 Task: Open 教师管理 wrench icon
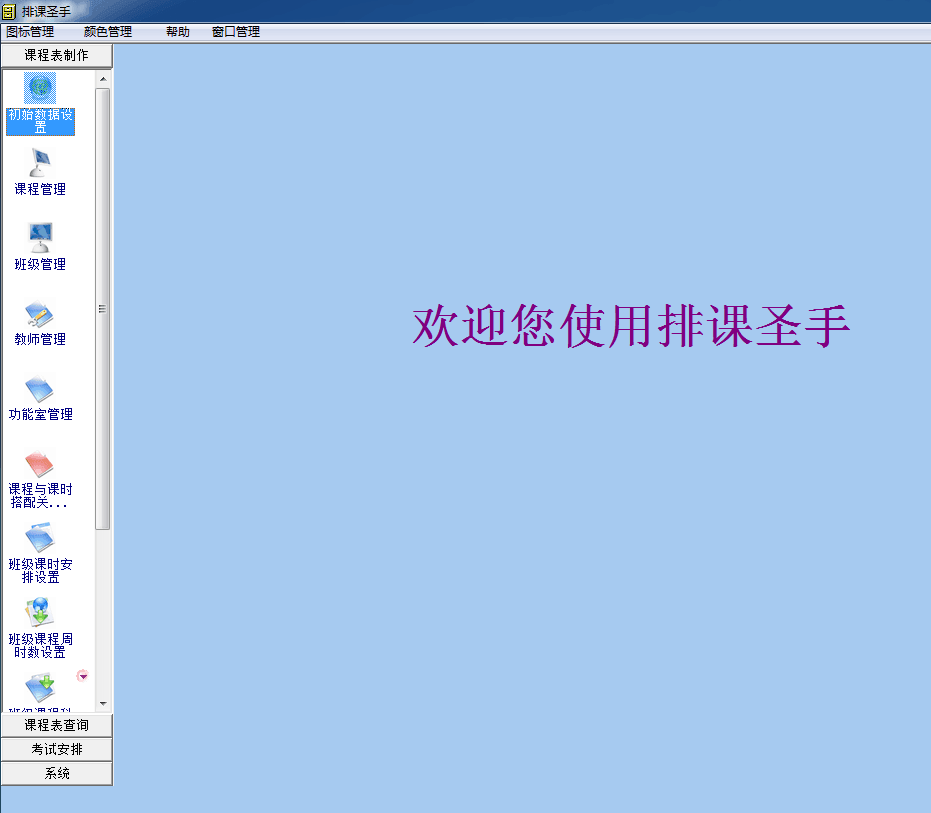coord(40,315)
